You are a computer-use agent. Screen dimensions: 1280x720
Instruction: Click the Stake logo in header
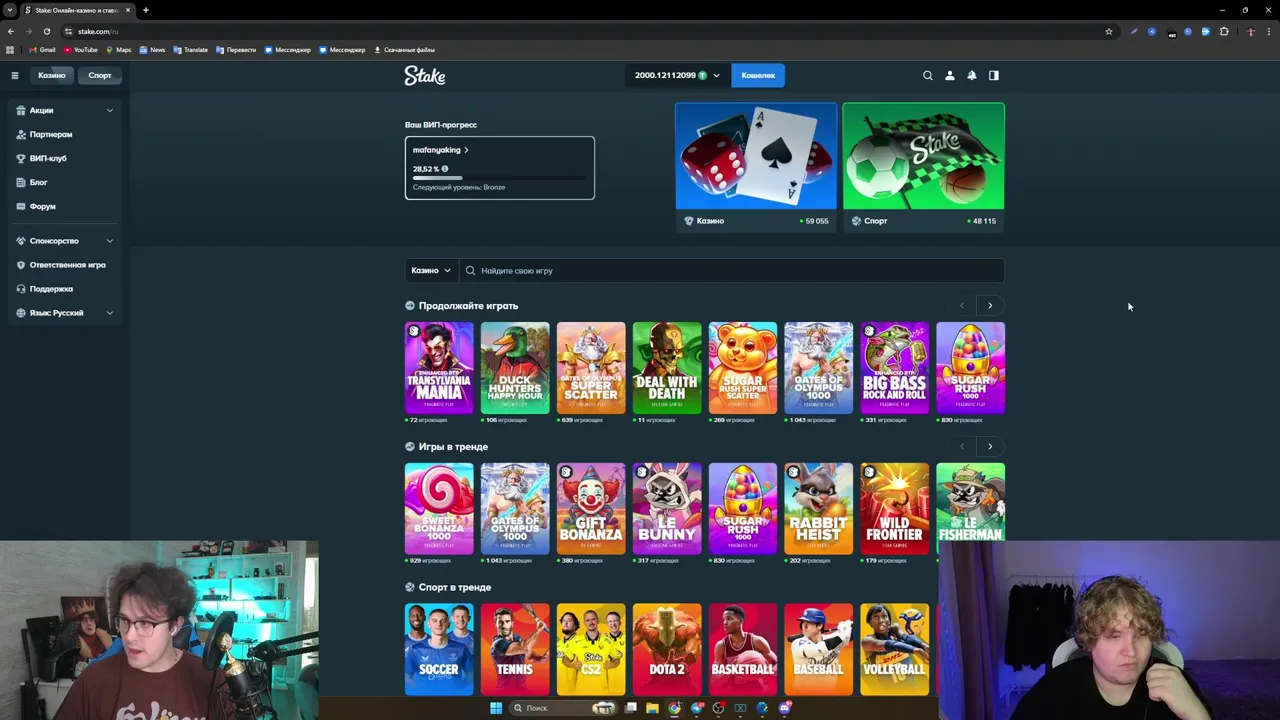[x=425, y=75]
